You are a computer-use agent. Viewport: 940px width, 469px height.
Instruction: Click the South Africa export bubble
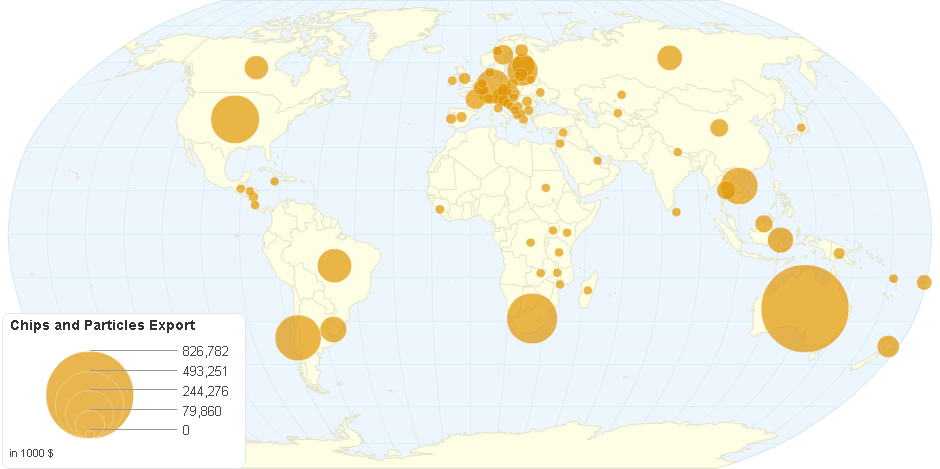click(532, 319)
